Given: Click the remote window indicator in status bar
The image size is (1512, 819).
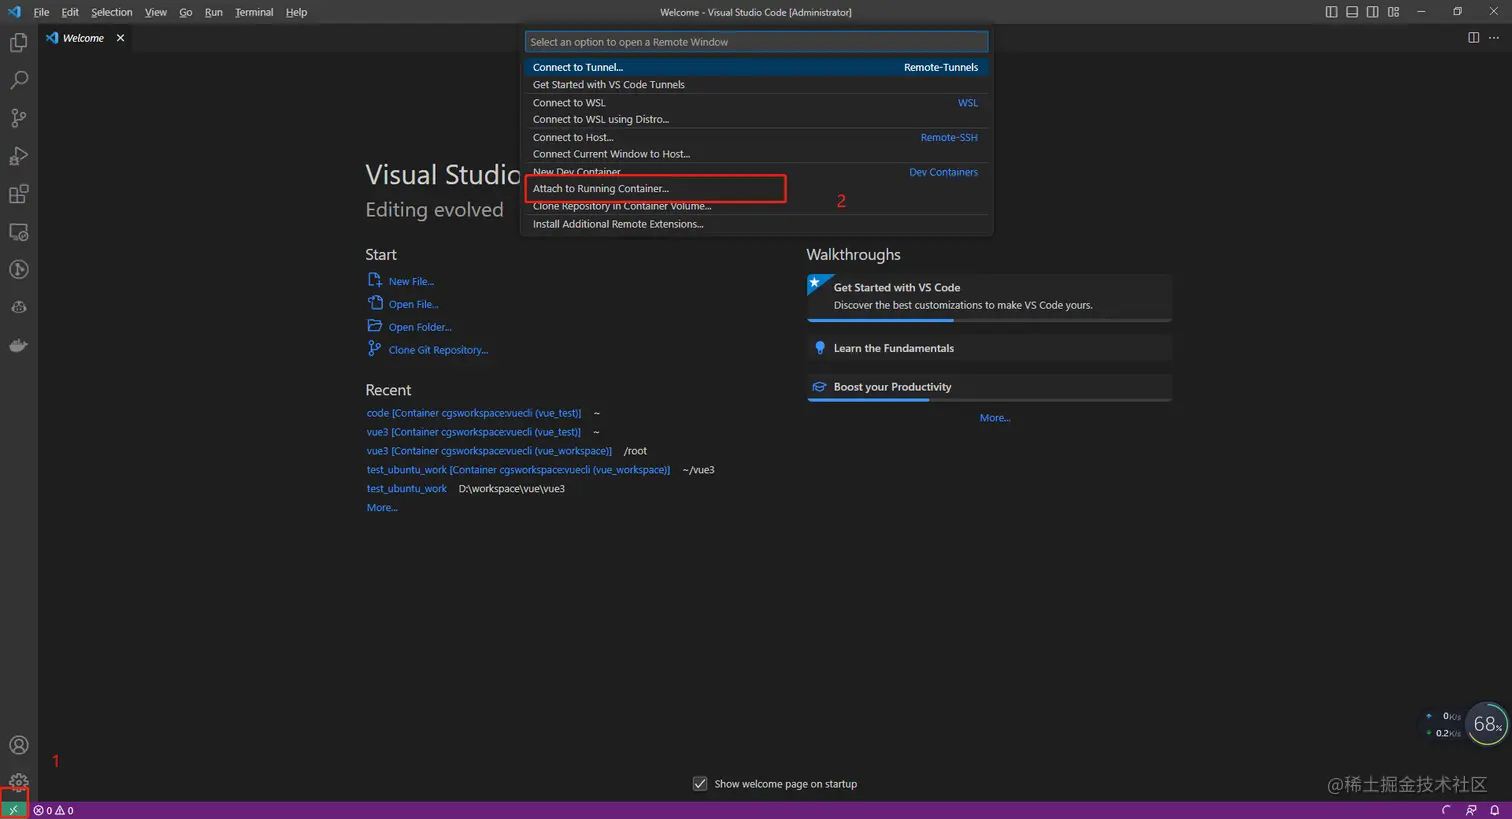Looking at the screenshot, I should click(13, 810).
